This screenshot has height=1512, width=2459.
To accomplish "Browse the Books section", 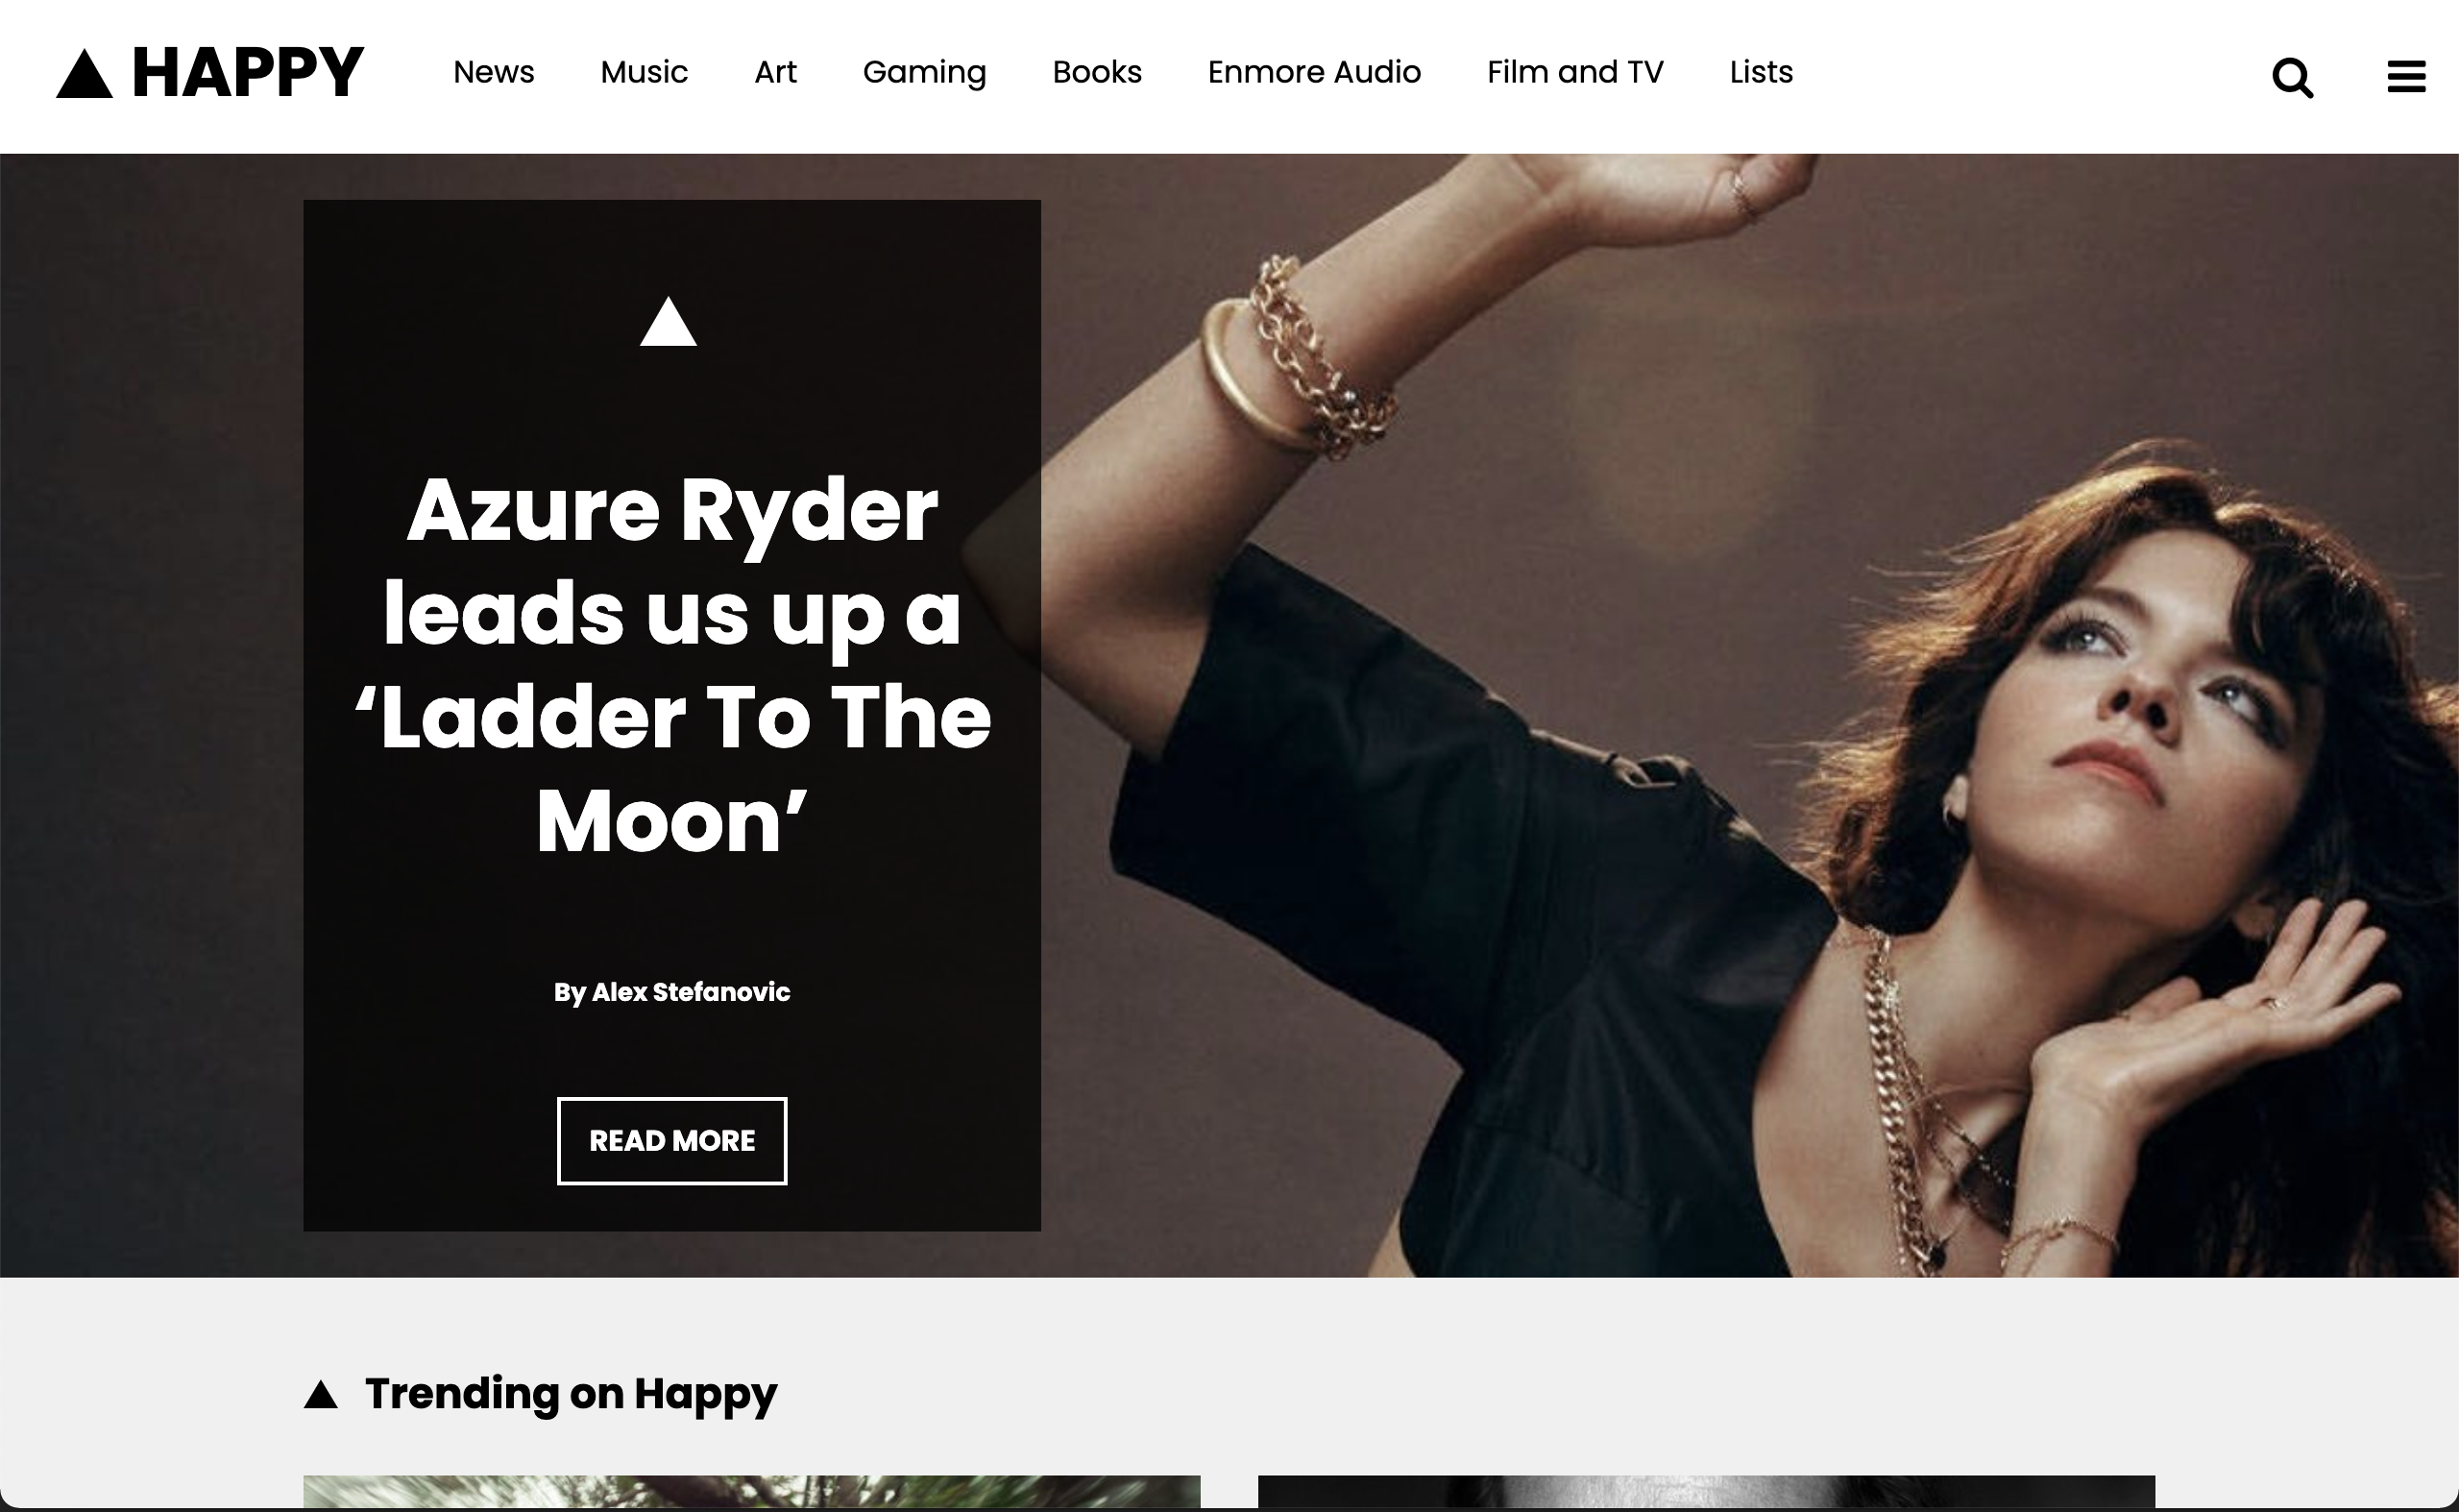I will click(1097, 72).
